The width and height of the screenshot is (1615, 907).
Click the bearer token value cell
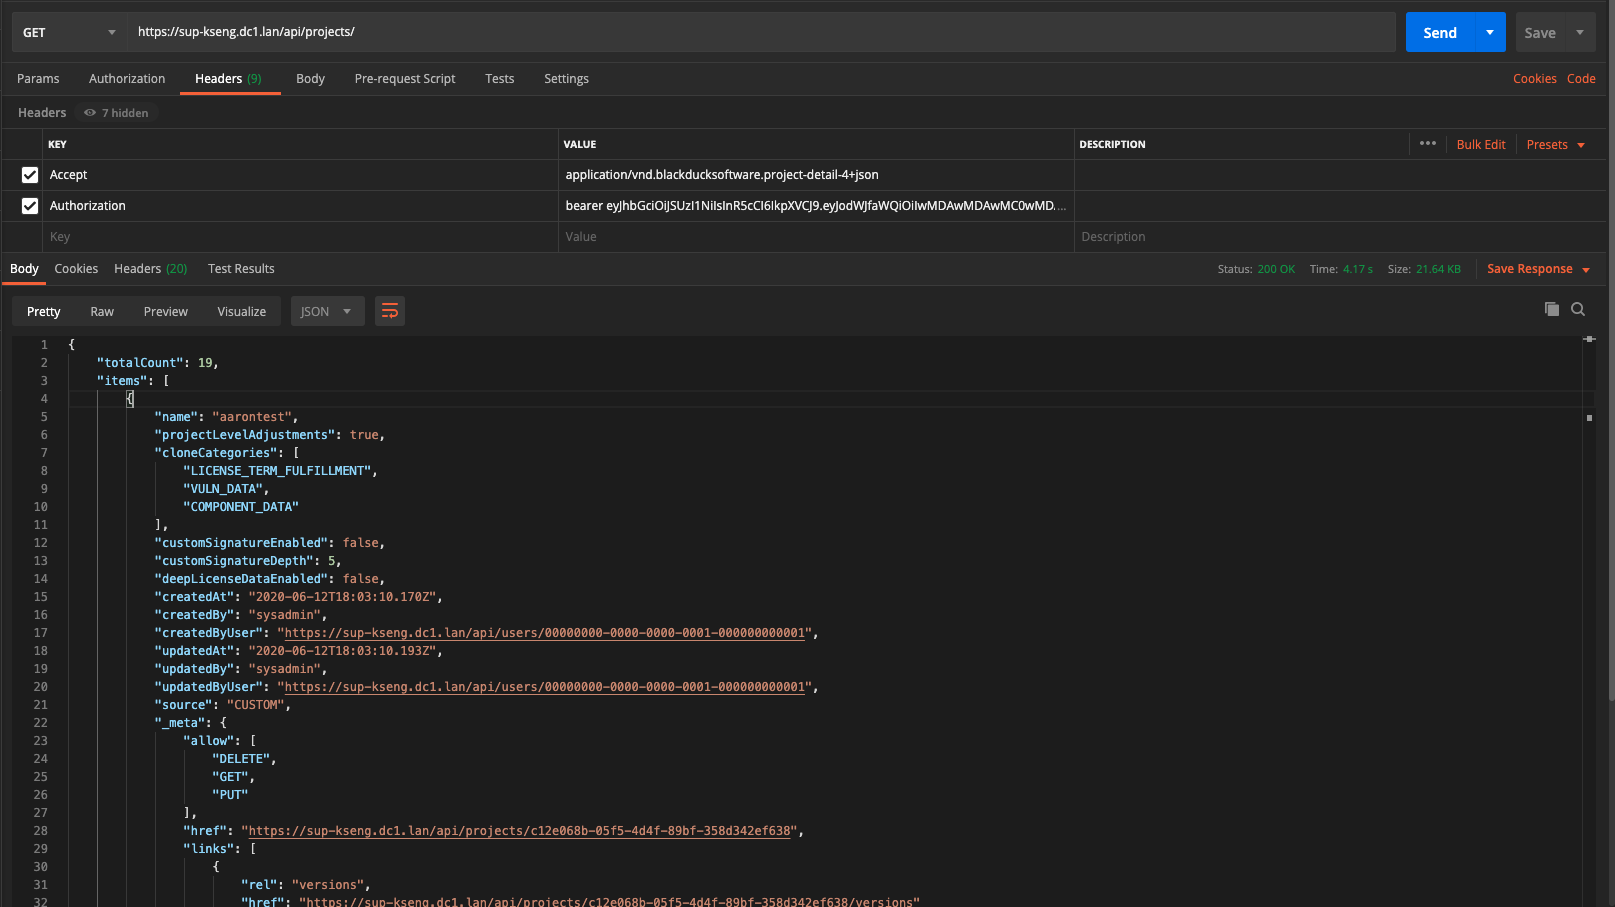(816, 206)
